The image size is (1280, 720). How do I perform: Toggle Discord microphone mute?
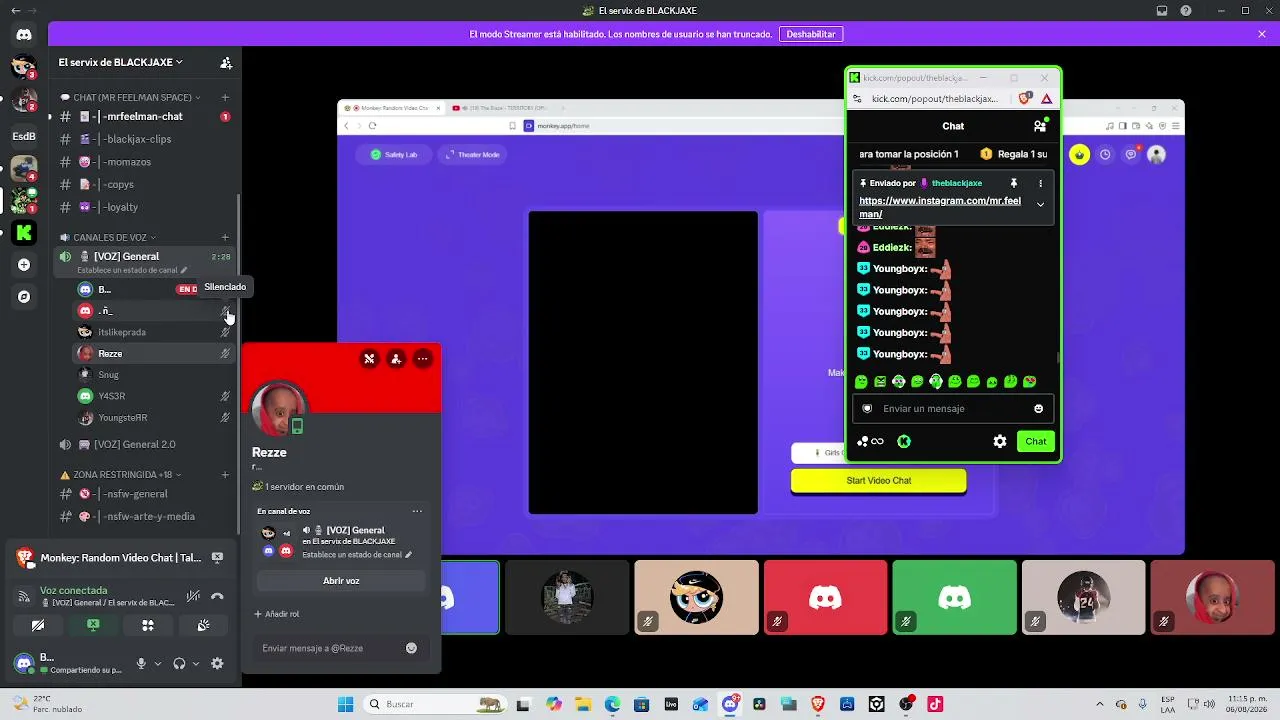coord(141,663)
